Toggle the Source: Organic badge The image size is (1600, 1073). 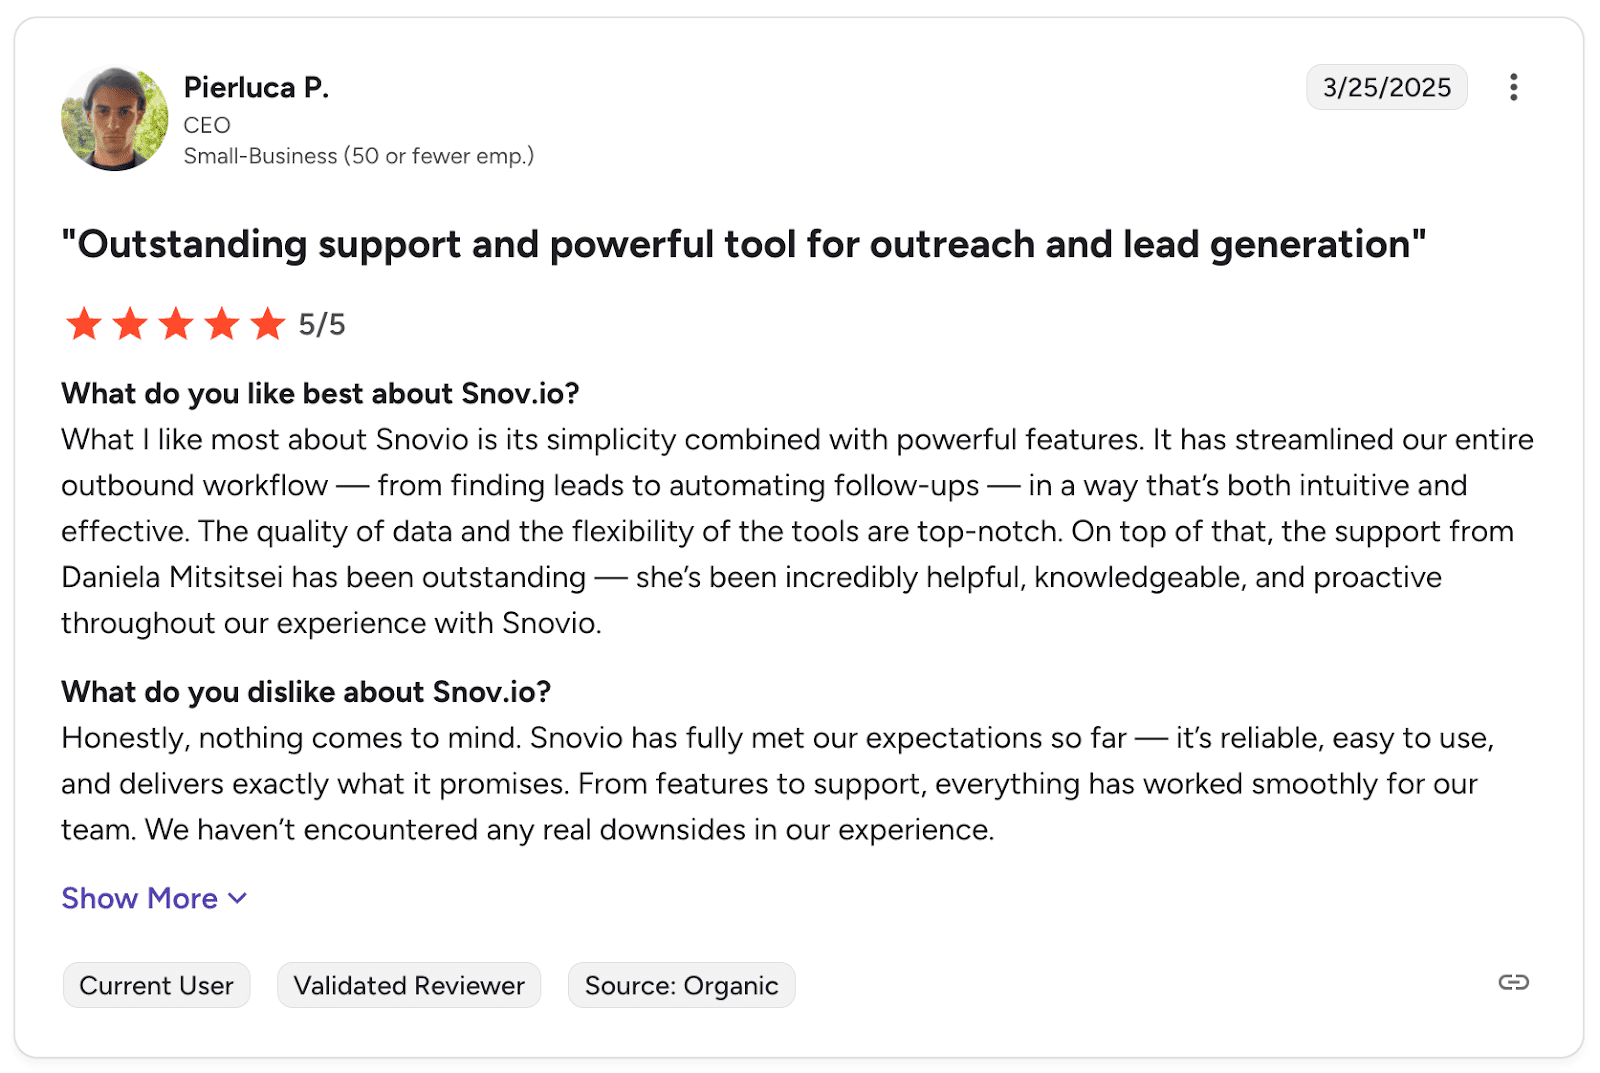click(x=681, y=984)
